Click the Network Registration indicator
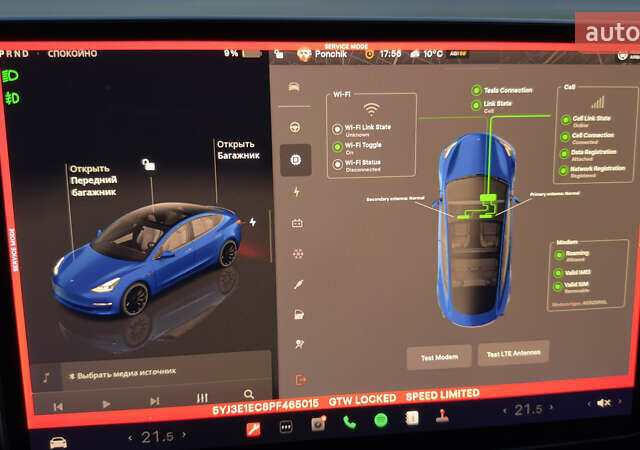The image size is (640, 450). [563, 171]
